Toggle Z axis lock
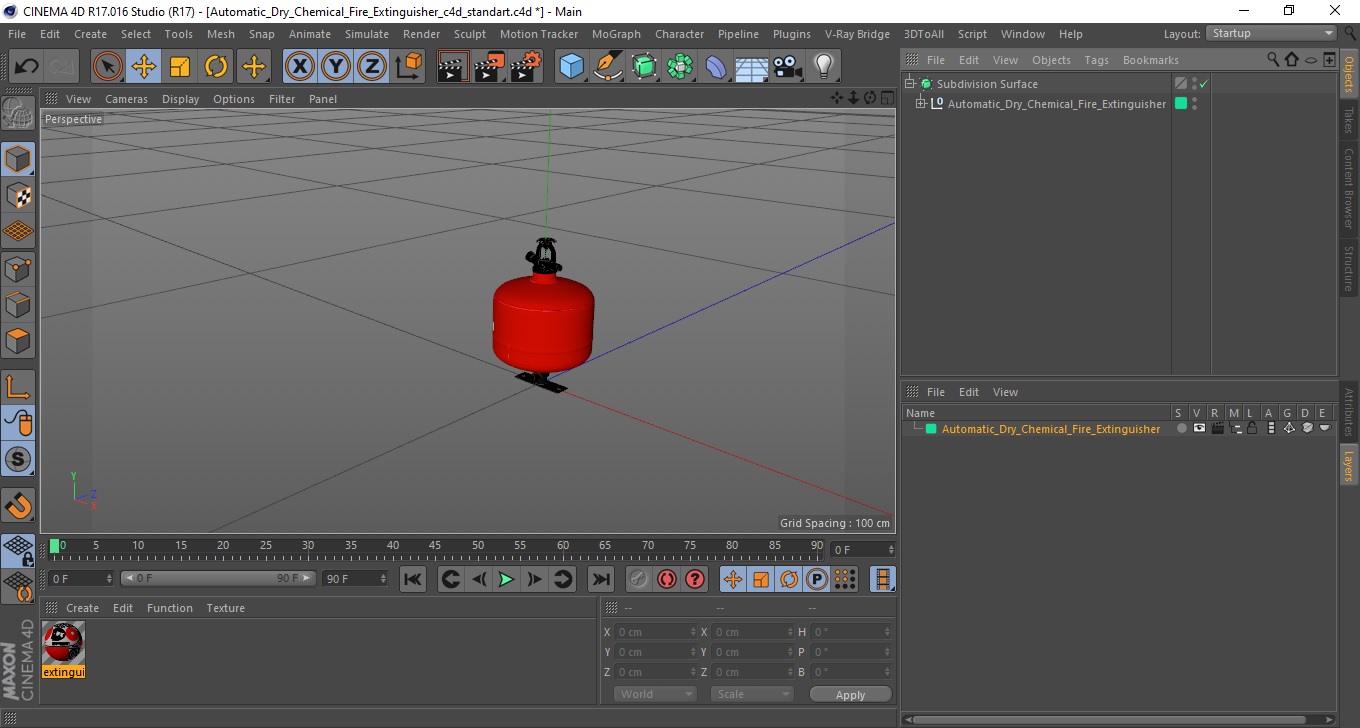 (x=372, y=67)
